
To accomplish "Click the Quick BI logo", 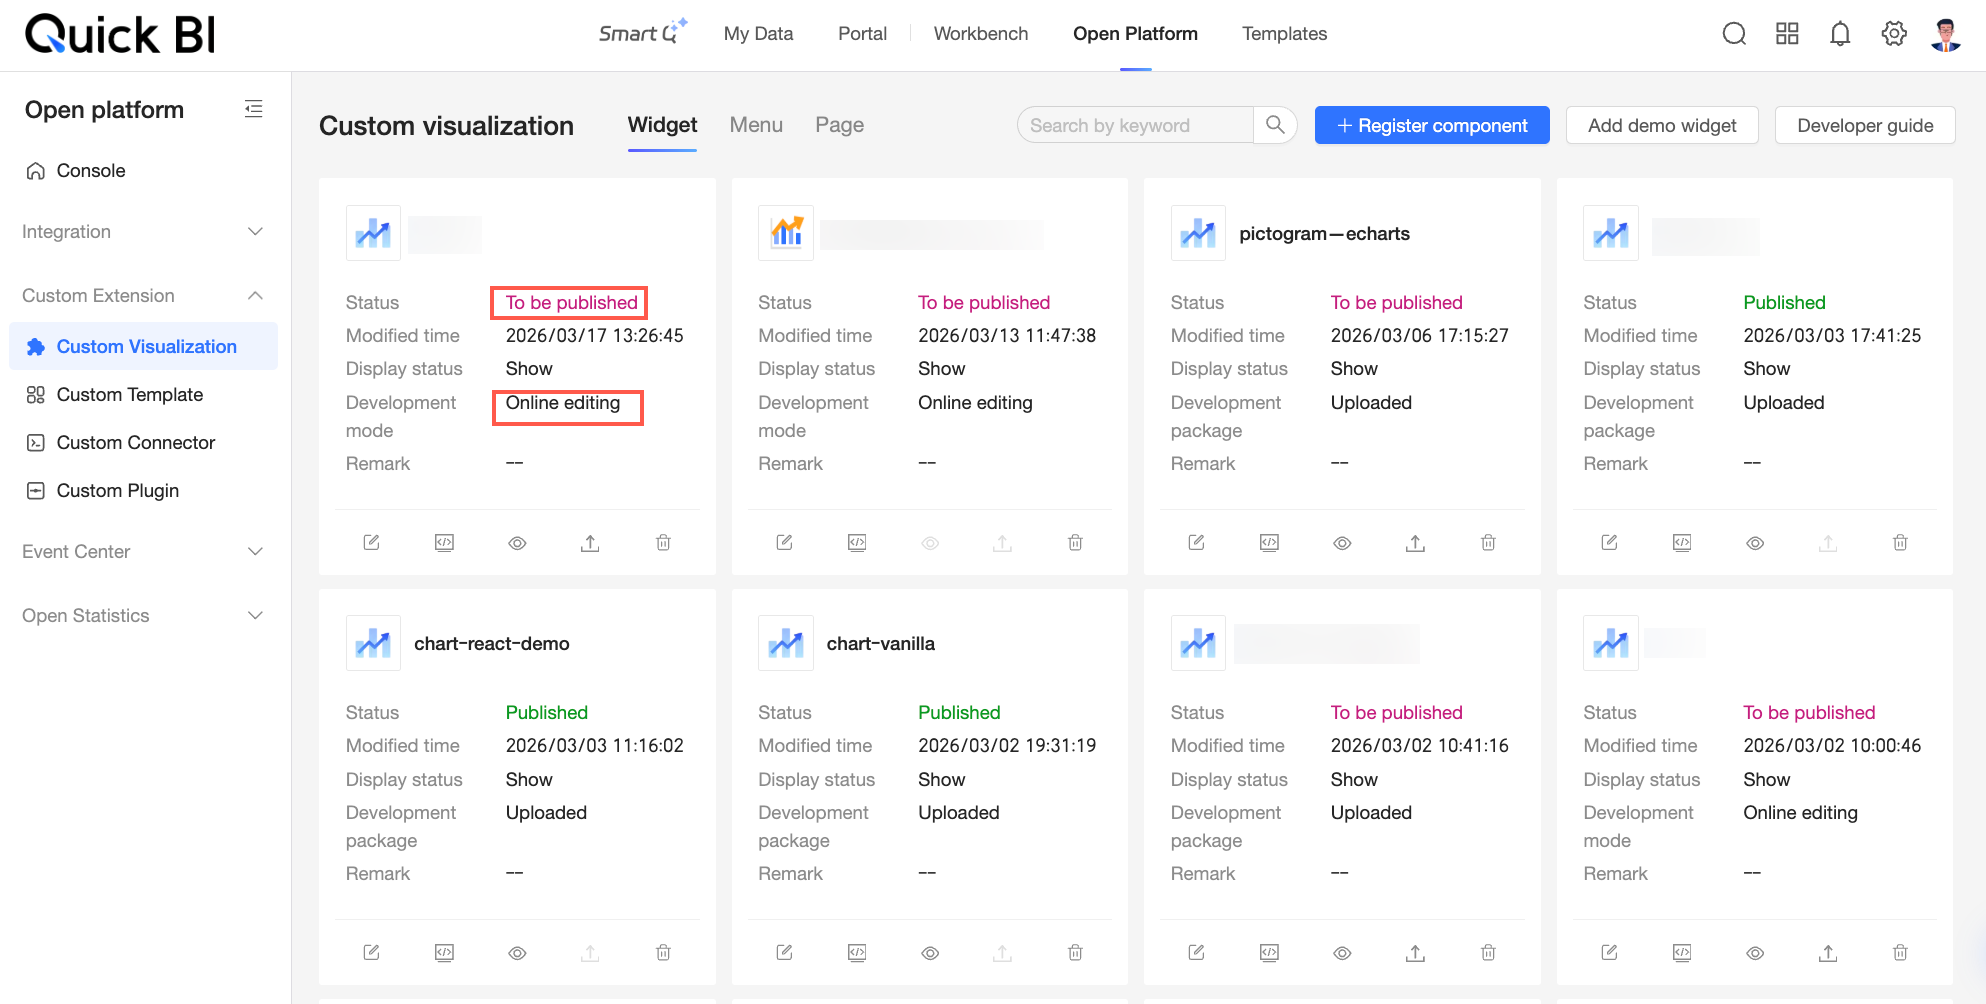I will 120,34.
